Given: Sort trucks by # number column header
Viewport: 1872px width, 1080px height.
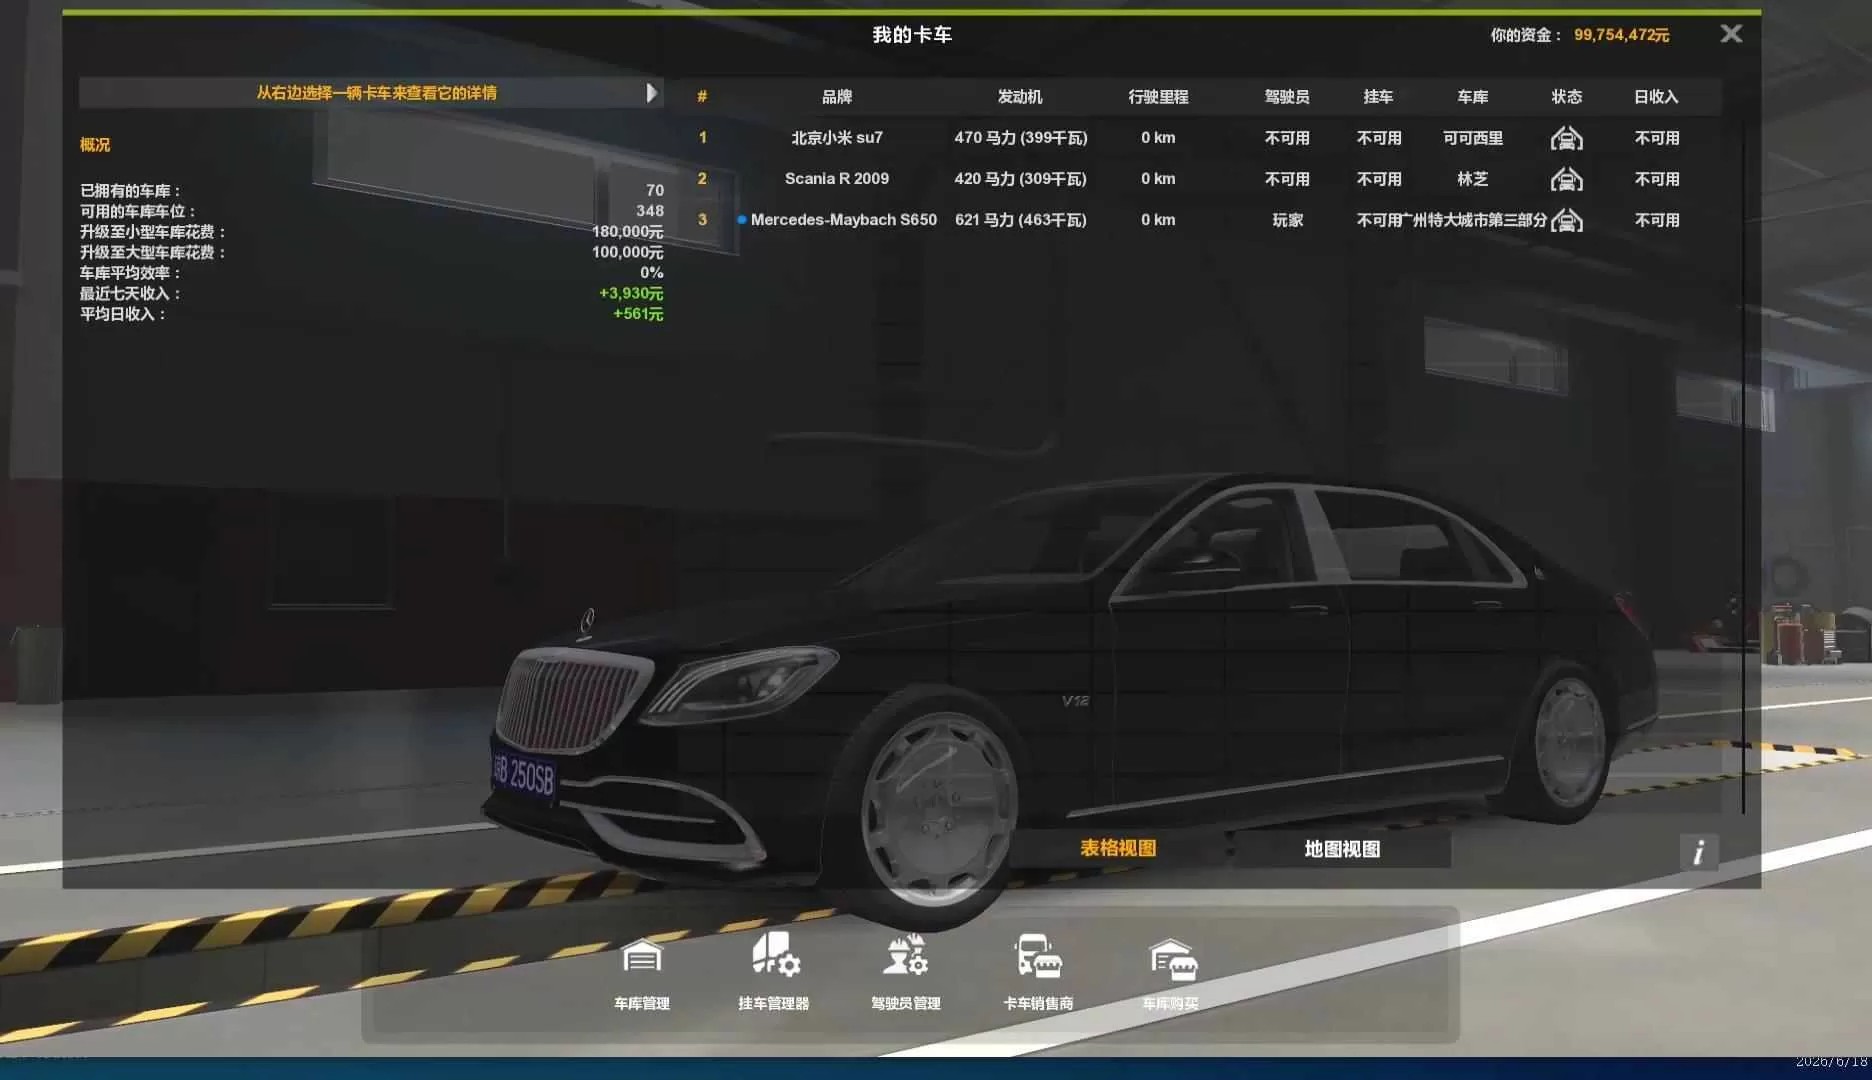Looking at the screenshot, I should [702, 97].
